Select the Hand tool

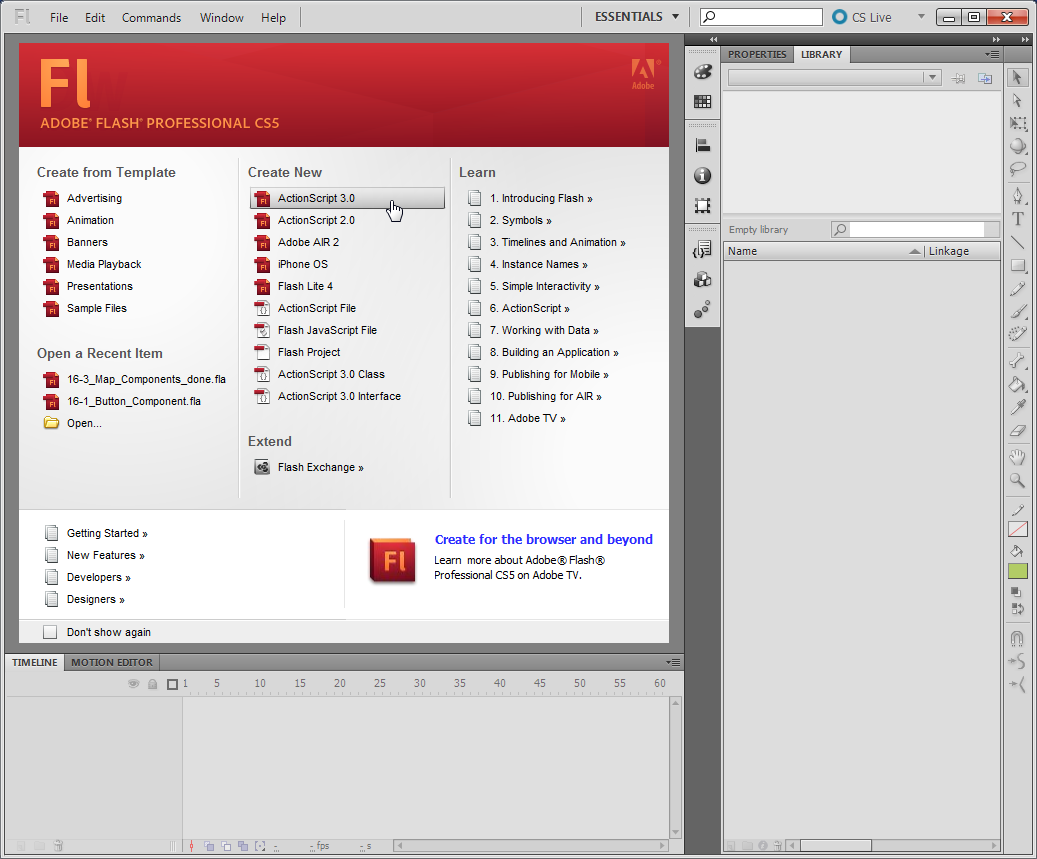point(1017,456)
